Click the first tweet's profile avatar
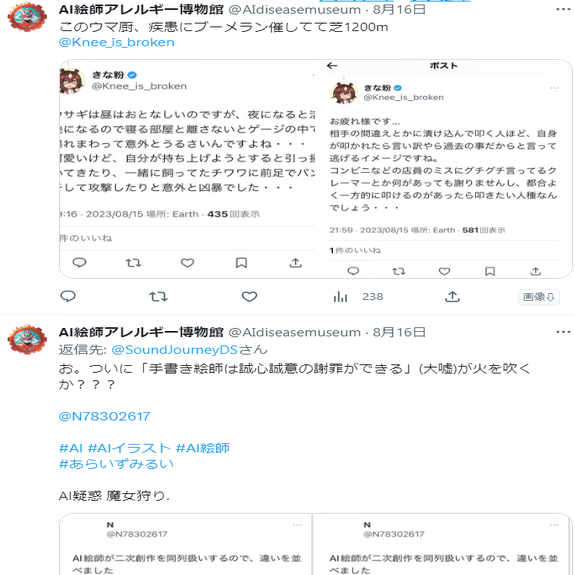Image resolution: width=575 pixels, height=575 pixels. [28, 17]
